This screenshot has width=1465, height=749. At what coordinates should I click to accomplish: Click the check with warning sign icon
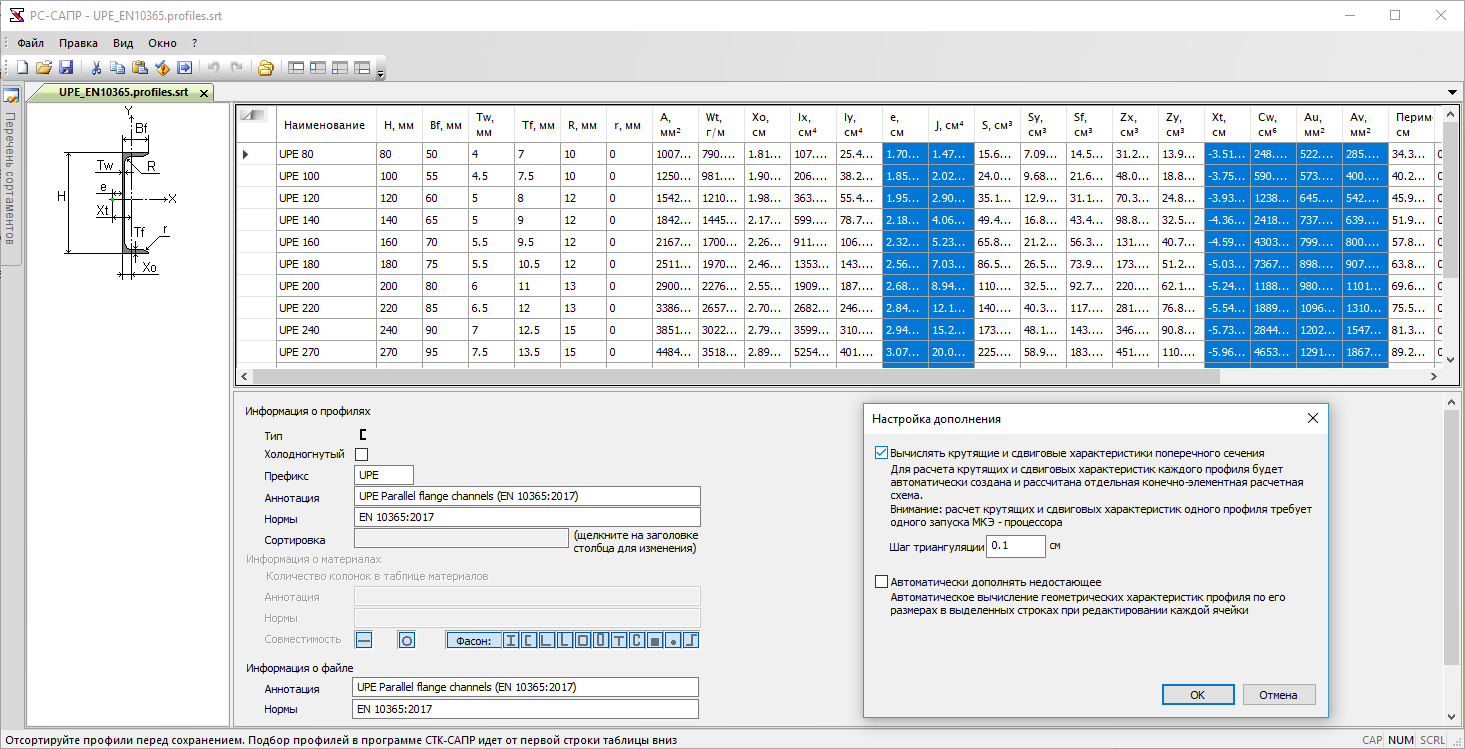pyautogui.click(x=162, y=68)
